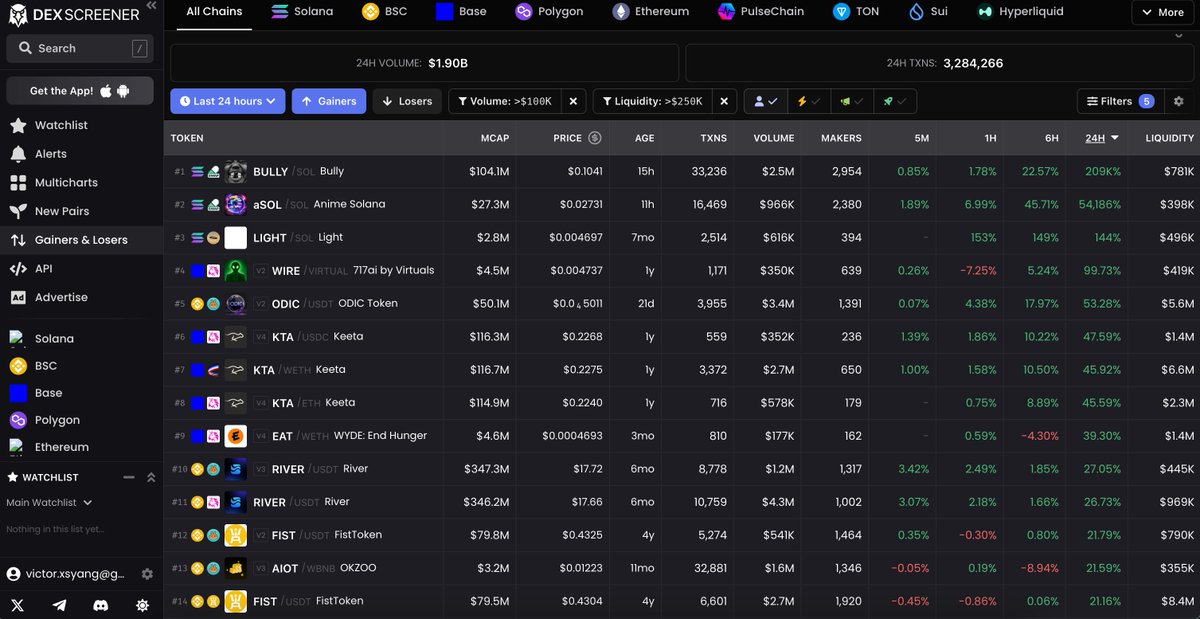Open Gainers & Losers page

[80, 240]
